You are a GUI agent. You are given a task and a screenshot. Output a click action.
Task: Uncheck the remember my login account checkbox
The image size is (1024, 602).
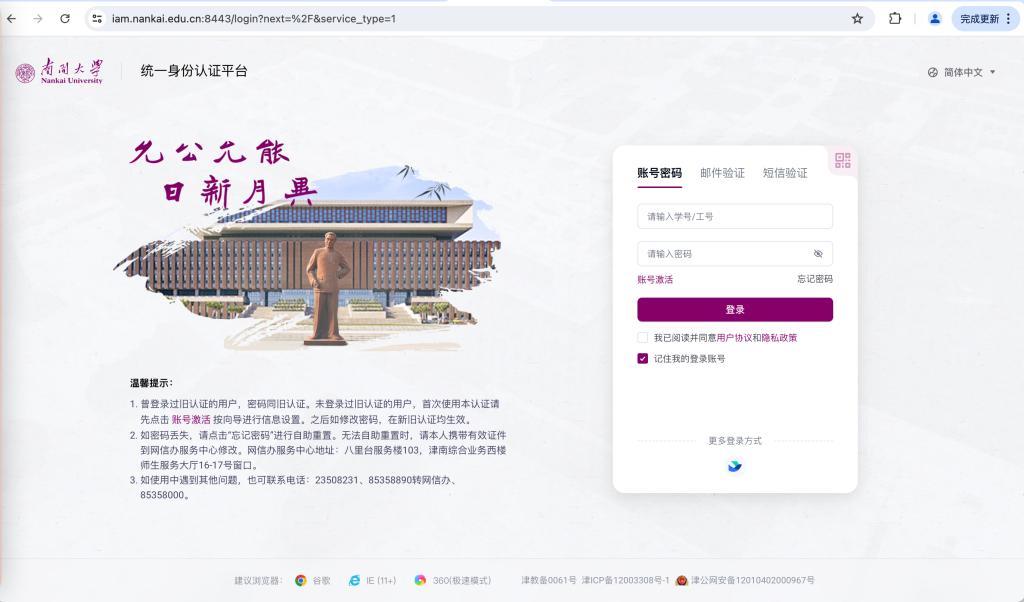click(x=643, y=358)
